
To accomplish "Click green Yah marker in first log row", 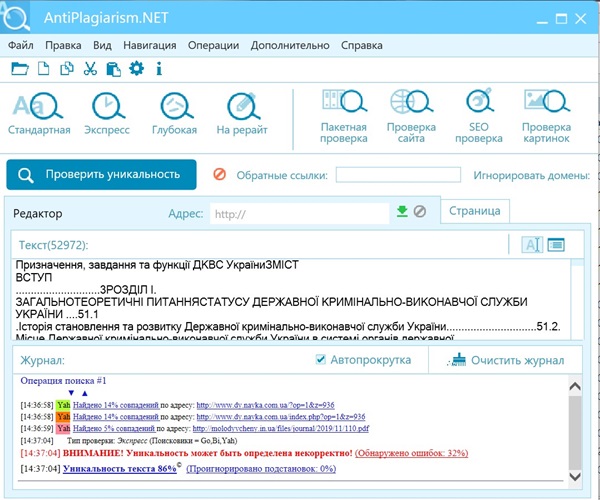I will 63,405.
